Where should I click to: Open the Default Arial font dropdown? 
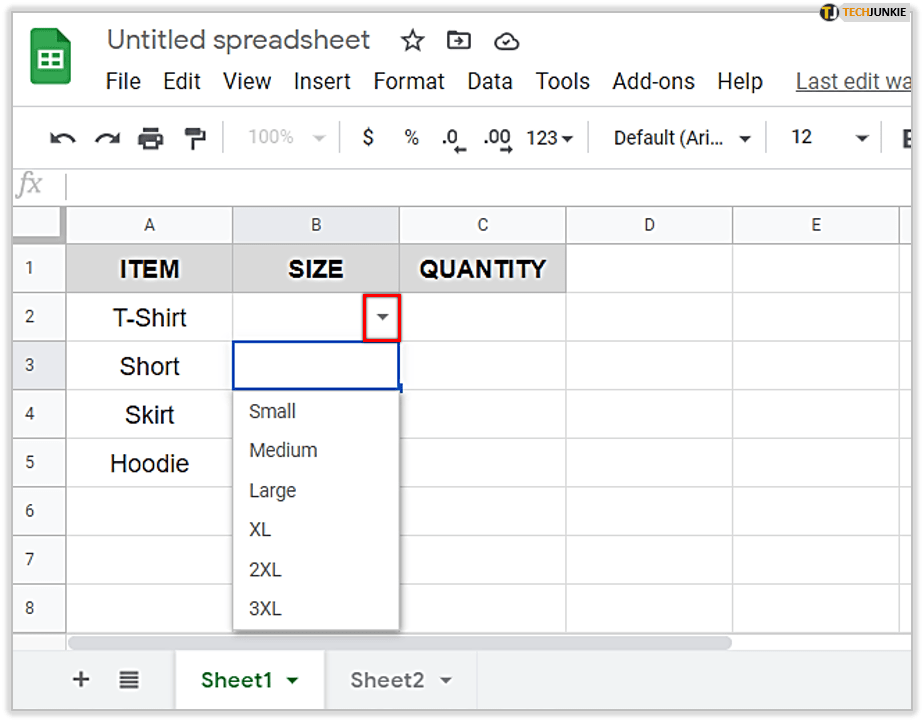[x=682, y=138]
